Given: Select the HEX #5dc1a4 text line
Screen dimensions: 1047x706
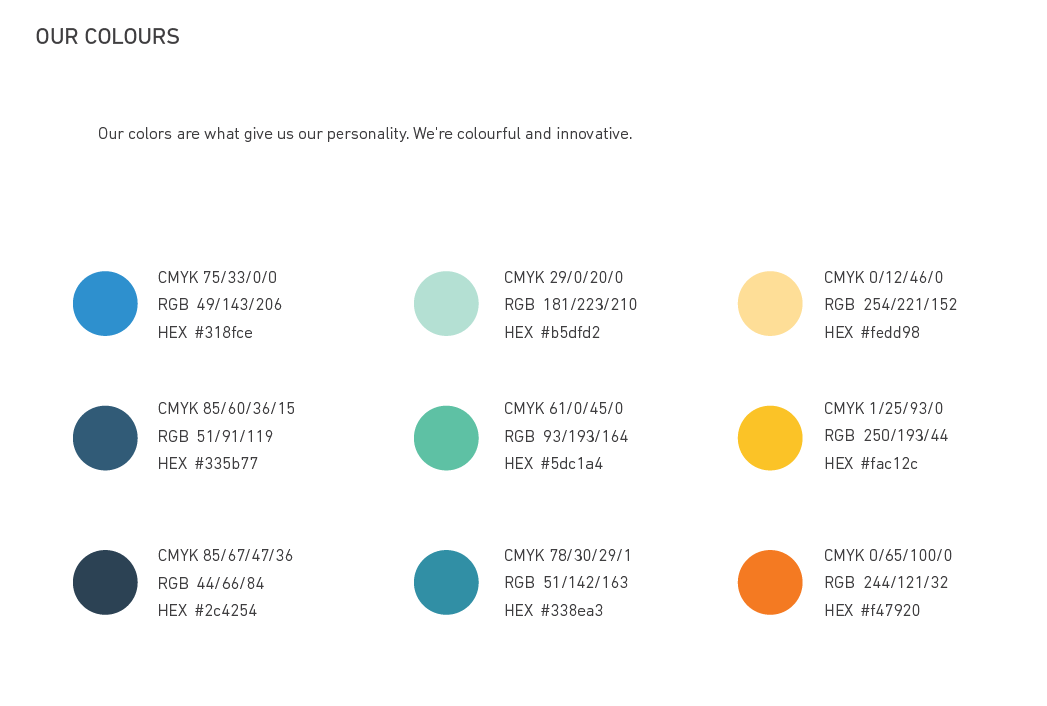Looking at the screenshot, I should pos(553,463).
